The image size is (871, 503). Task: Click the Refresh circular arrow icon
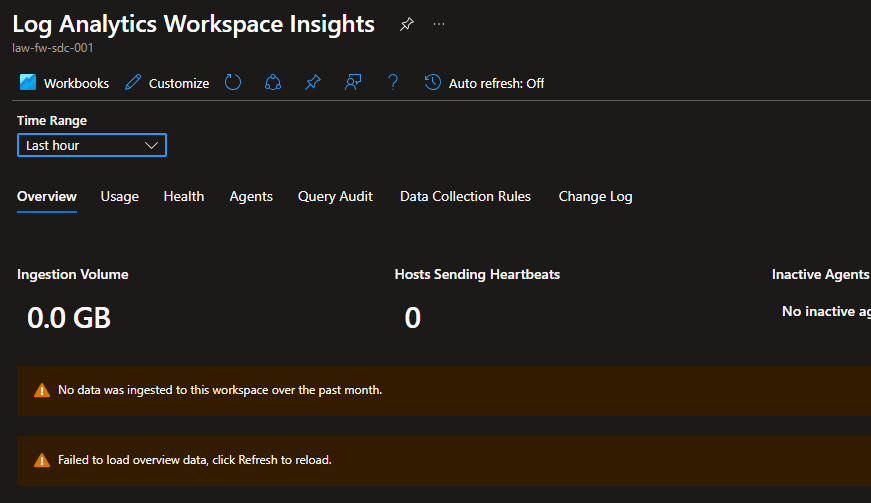click(233, 83)
